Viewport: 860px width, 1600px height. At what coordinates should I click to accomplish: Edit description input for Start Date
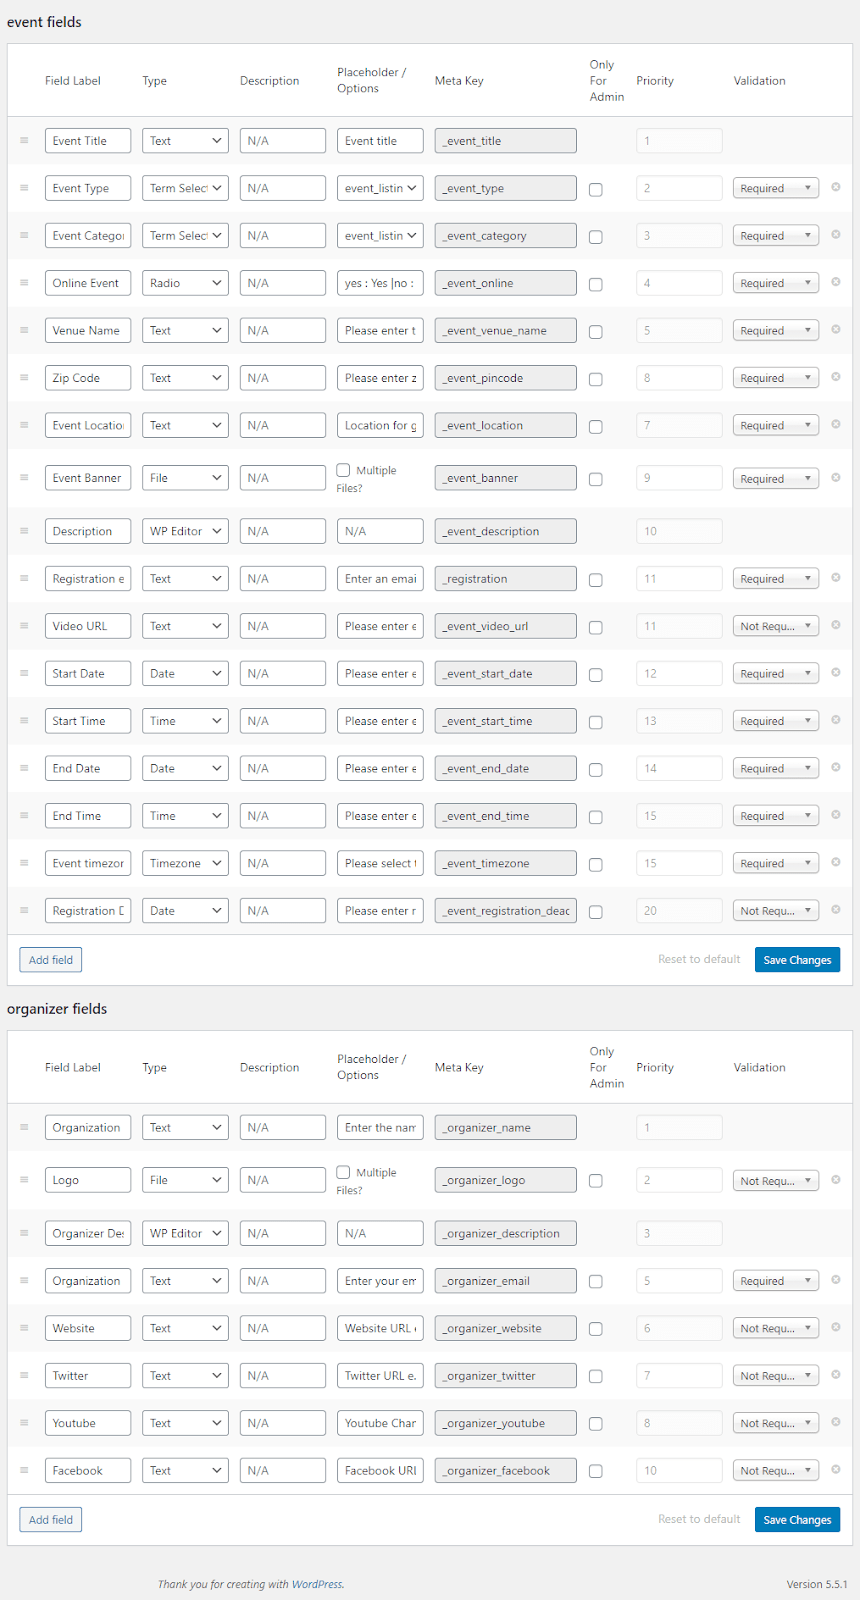[283, 673]
